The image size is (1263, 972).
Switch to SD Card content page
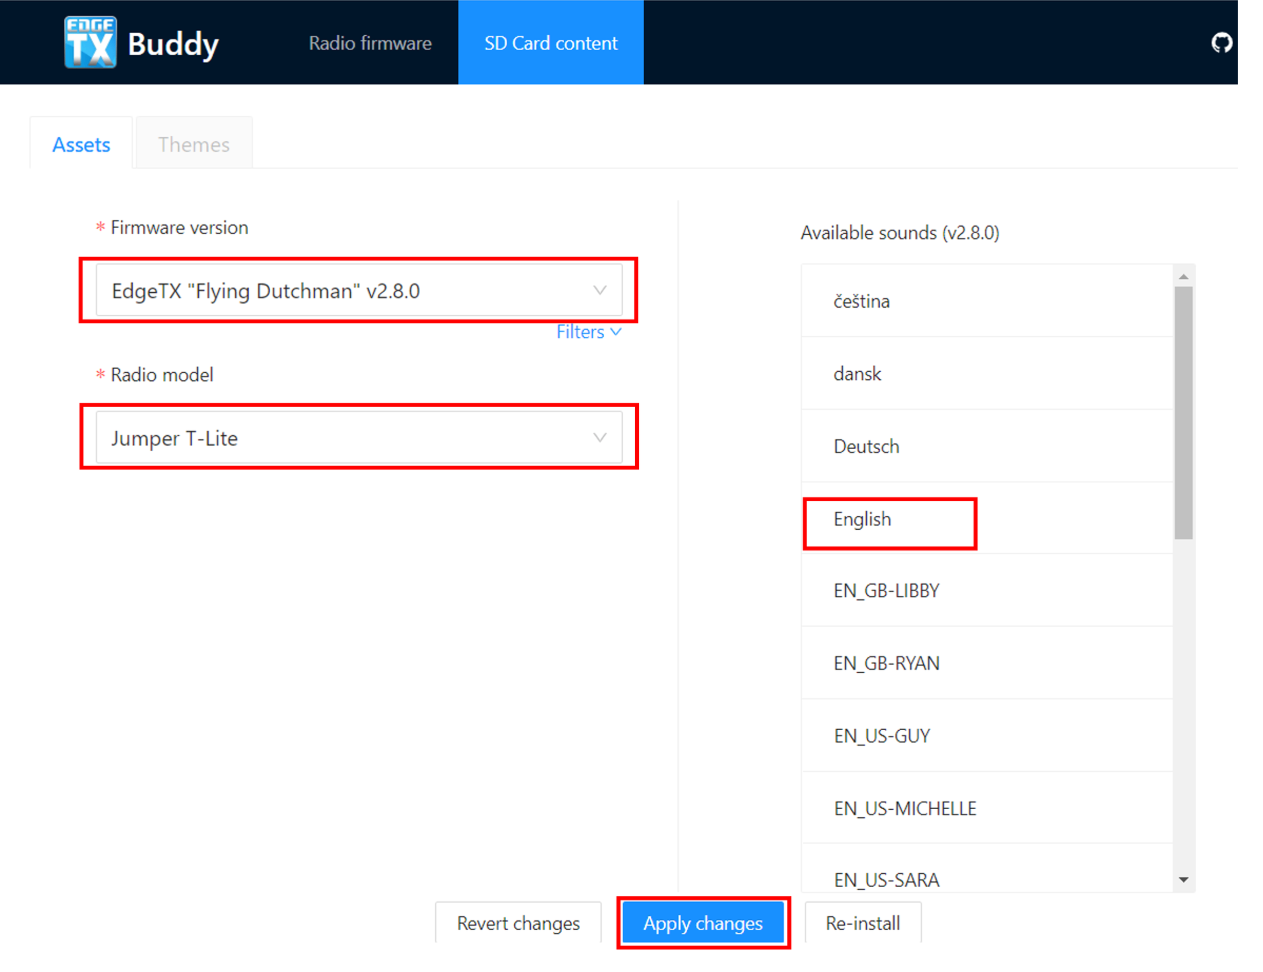tap(551, 43)
